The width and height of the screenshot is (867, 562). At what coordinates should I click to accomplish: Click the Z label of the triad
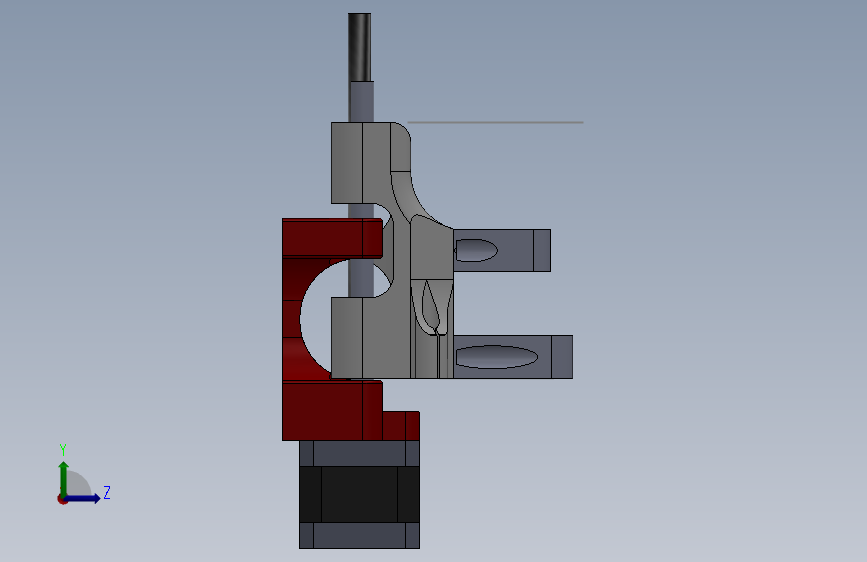pyautogui.click(x=107, y=492)
